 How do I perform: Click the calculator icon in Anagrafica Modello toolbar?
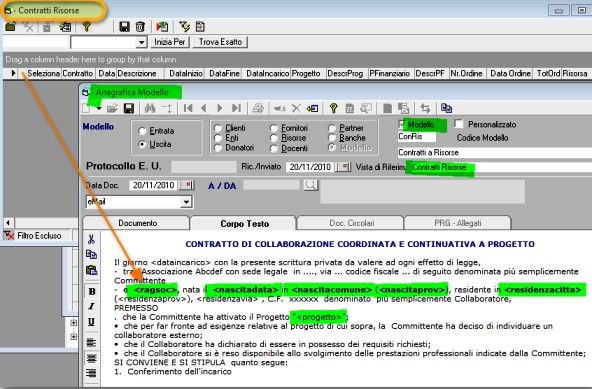click(x=350, y=109)
